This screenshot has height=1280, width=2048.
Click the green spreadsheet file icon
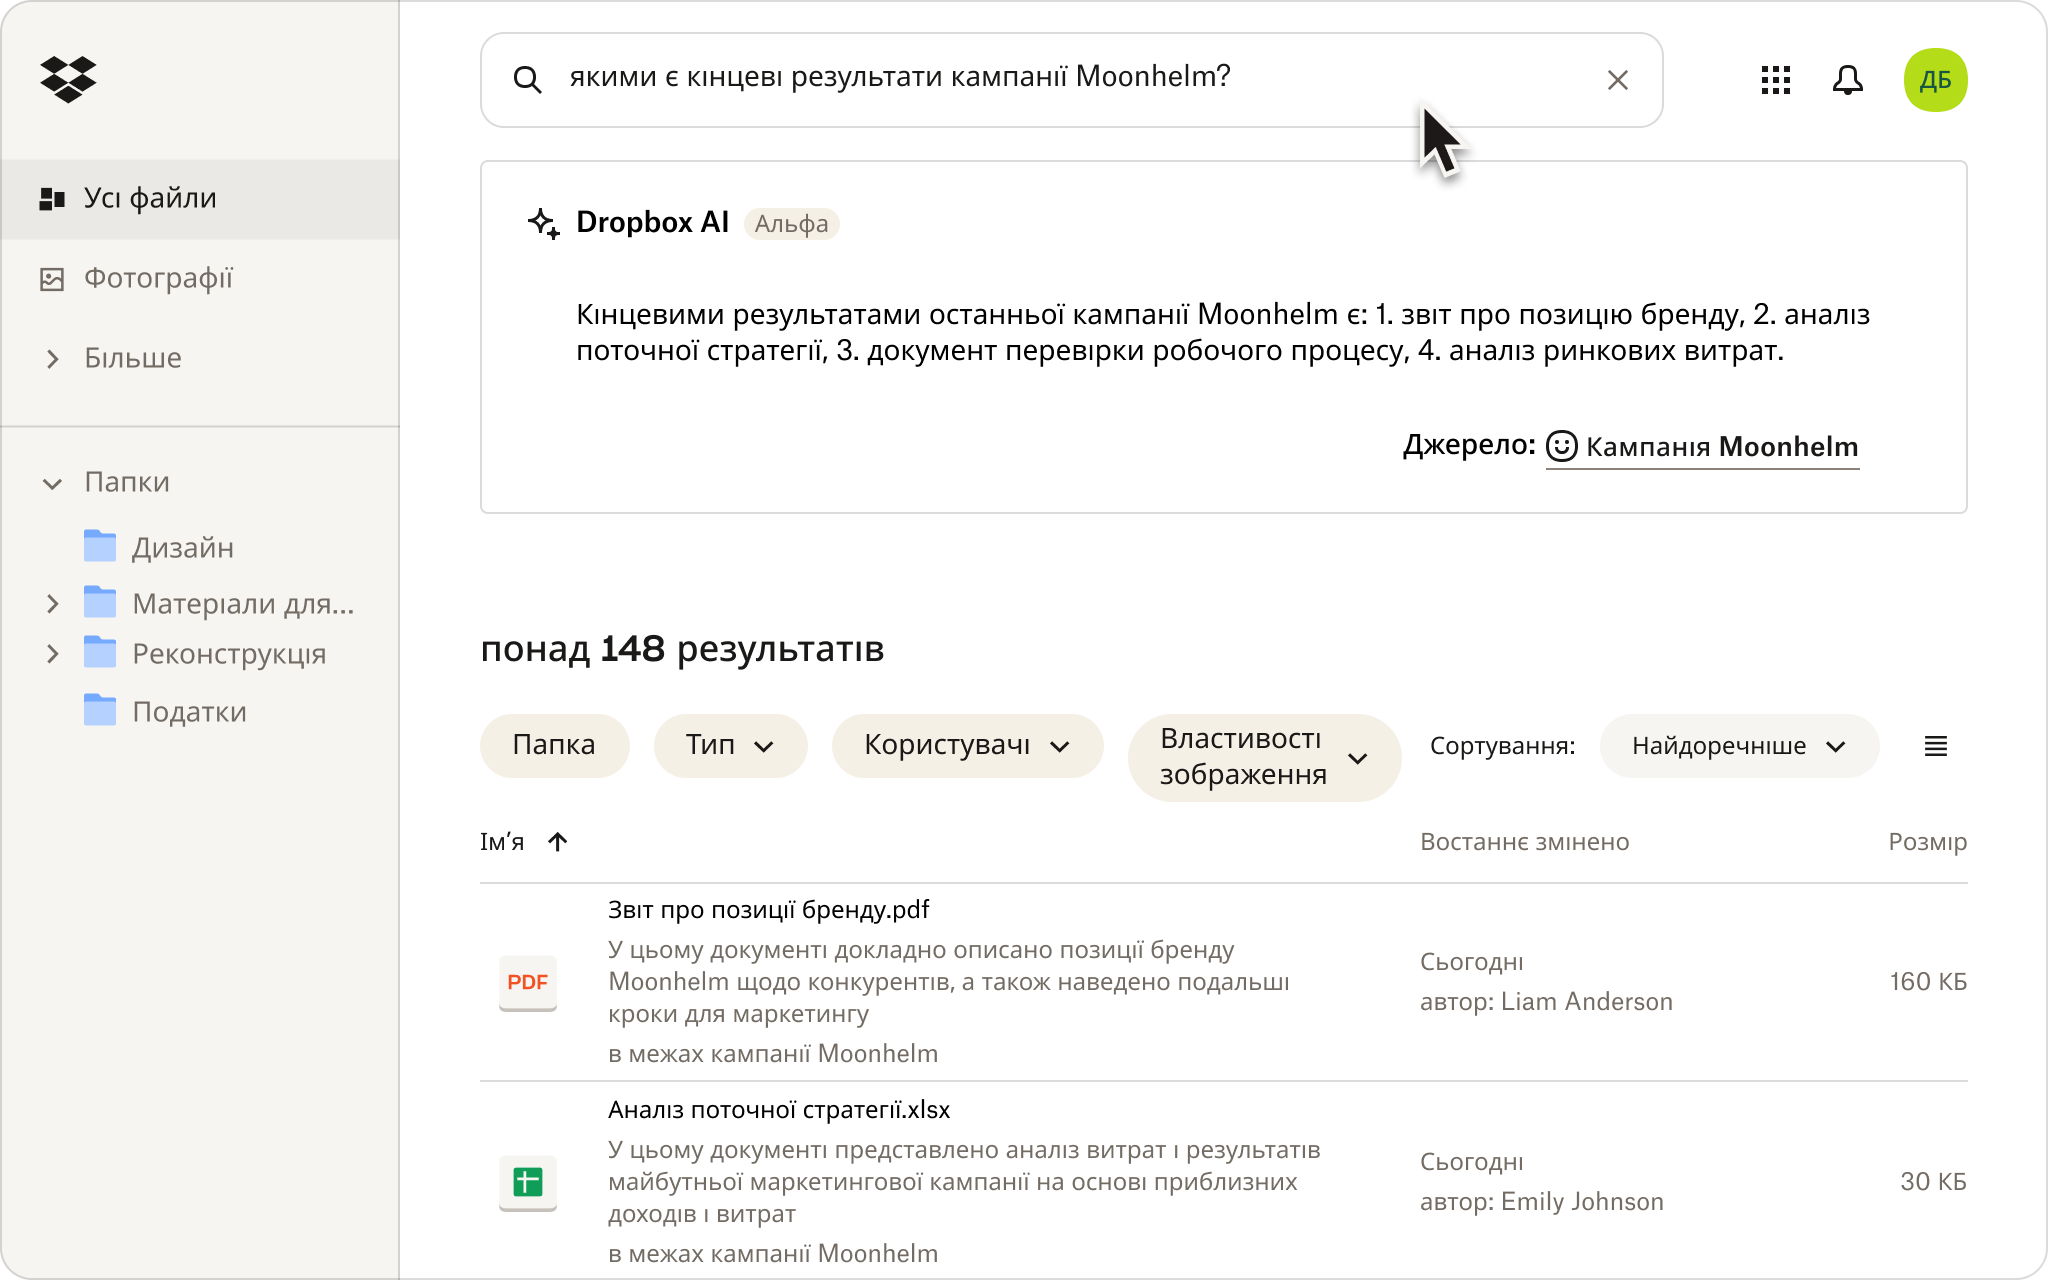[x=528, y=1182]
